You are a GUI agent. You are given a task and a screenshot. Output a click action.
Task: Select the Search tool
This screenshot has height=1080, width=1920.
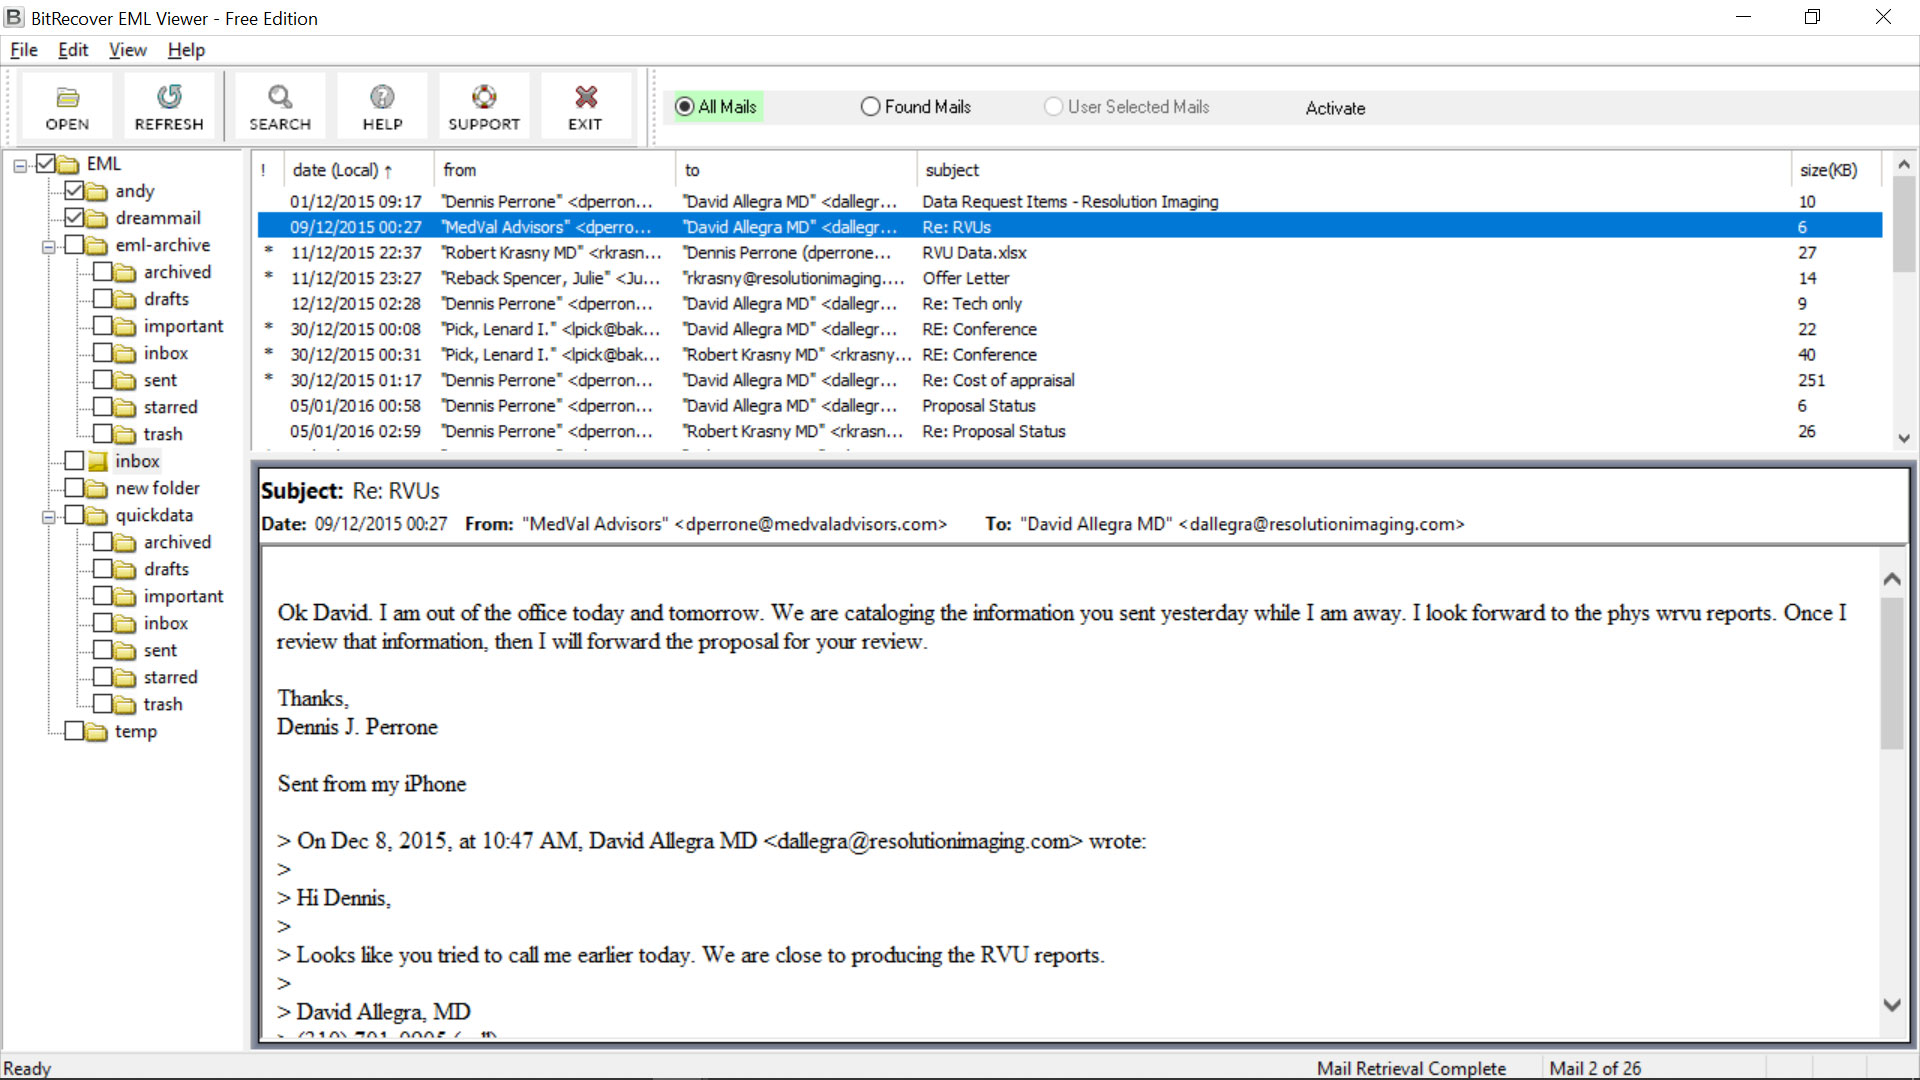tap(279, 105)
